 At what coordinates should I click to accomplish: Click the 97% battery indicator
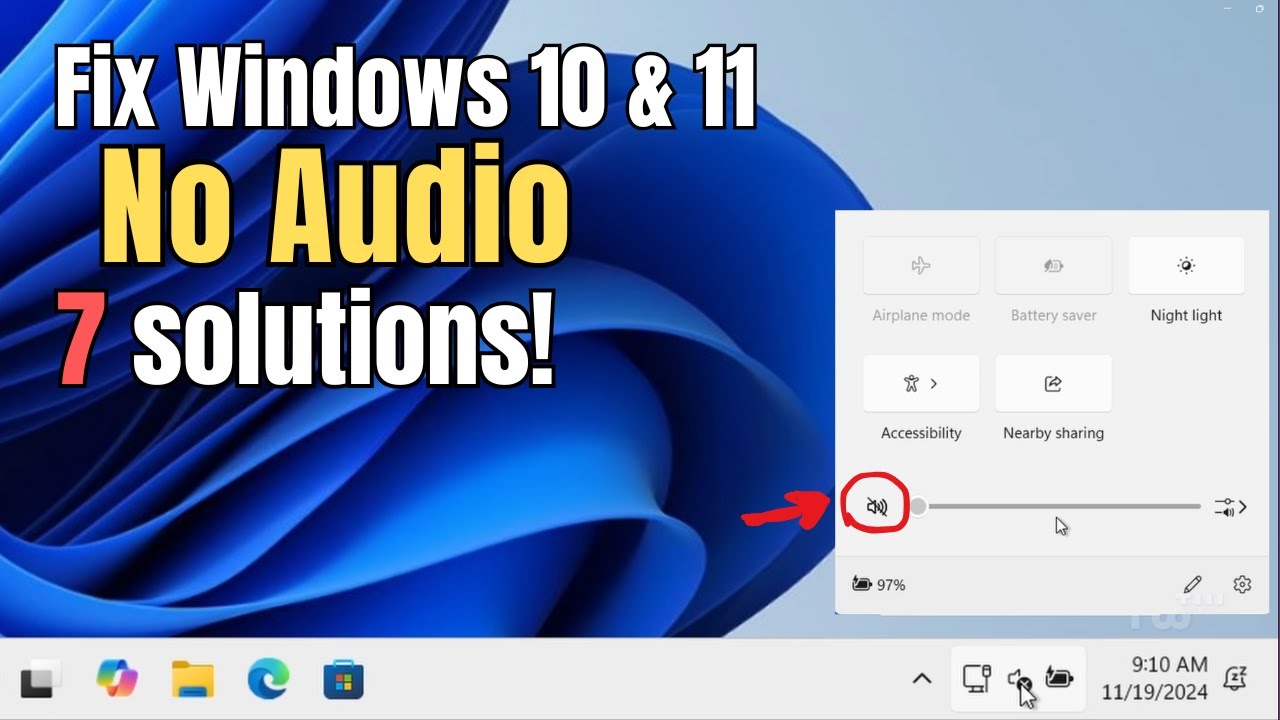pyautogui.click(x=878, y=584)
